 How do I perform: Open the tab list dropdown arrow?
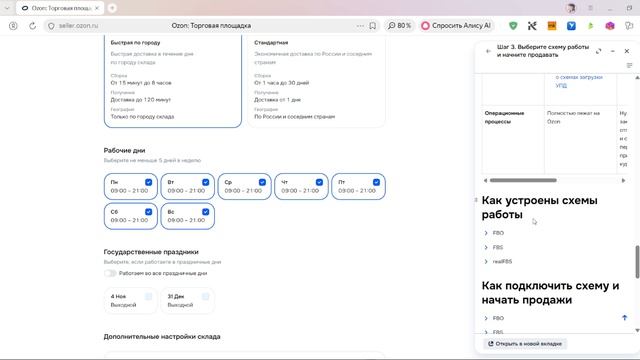pyautogui.click(x=7, y=8)
